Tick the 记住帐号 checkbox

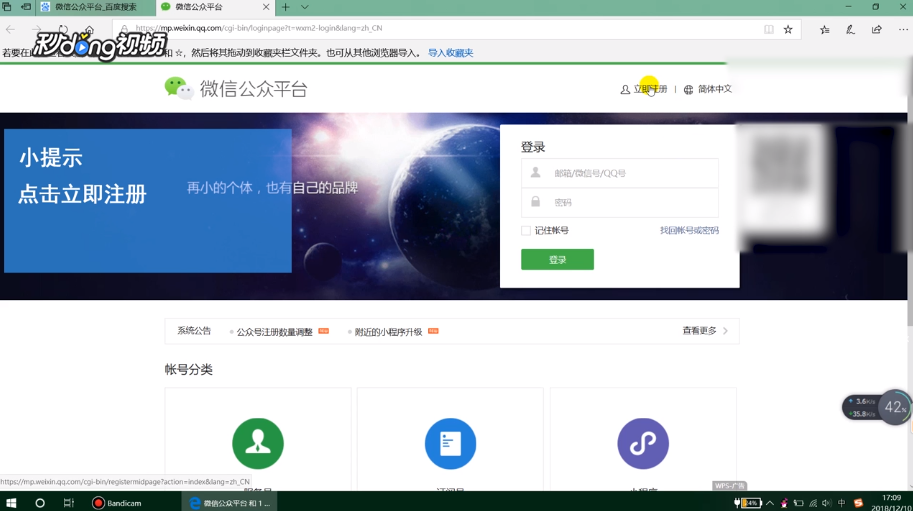[x=526, y=230]
